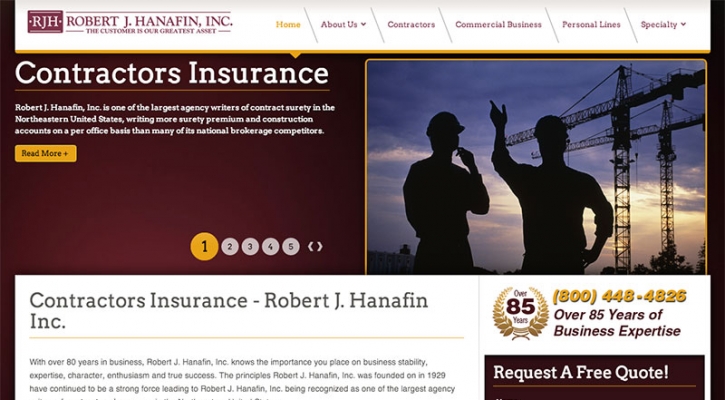The width and height of the screenshot is (725, 400).
Task: Click the Read More + button
Action: pyautogui.click(x=45, y=154)
